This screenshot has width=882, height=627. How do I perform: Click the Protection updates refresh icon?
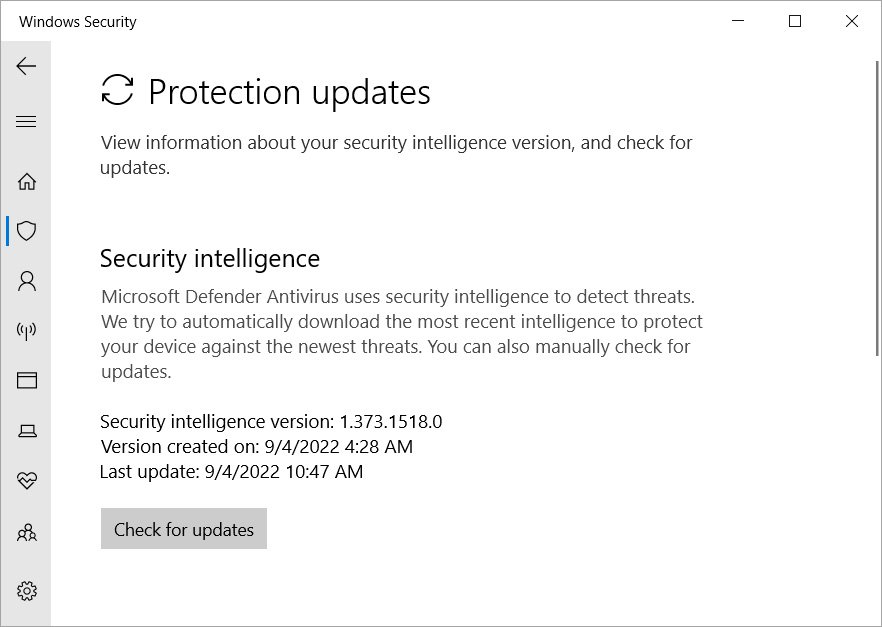tap(117, 91)
